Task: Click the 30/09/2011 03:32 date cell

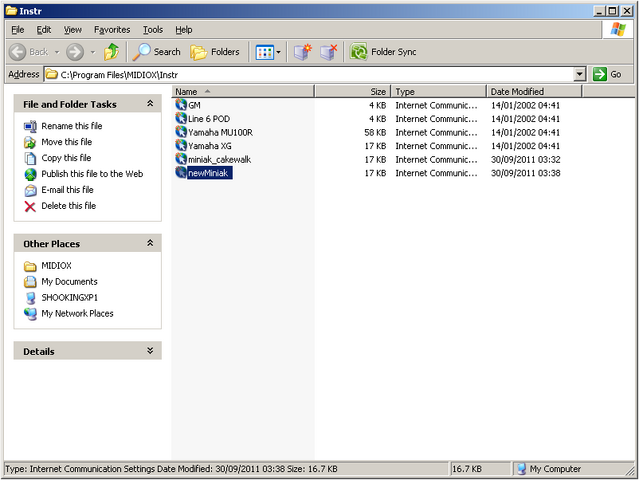Action: 526,159
